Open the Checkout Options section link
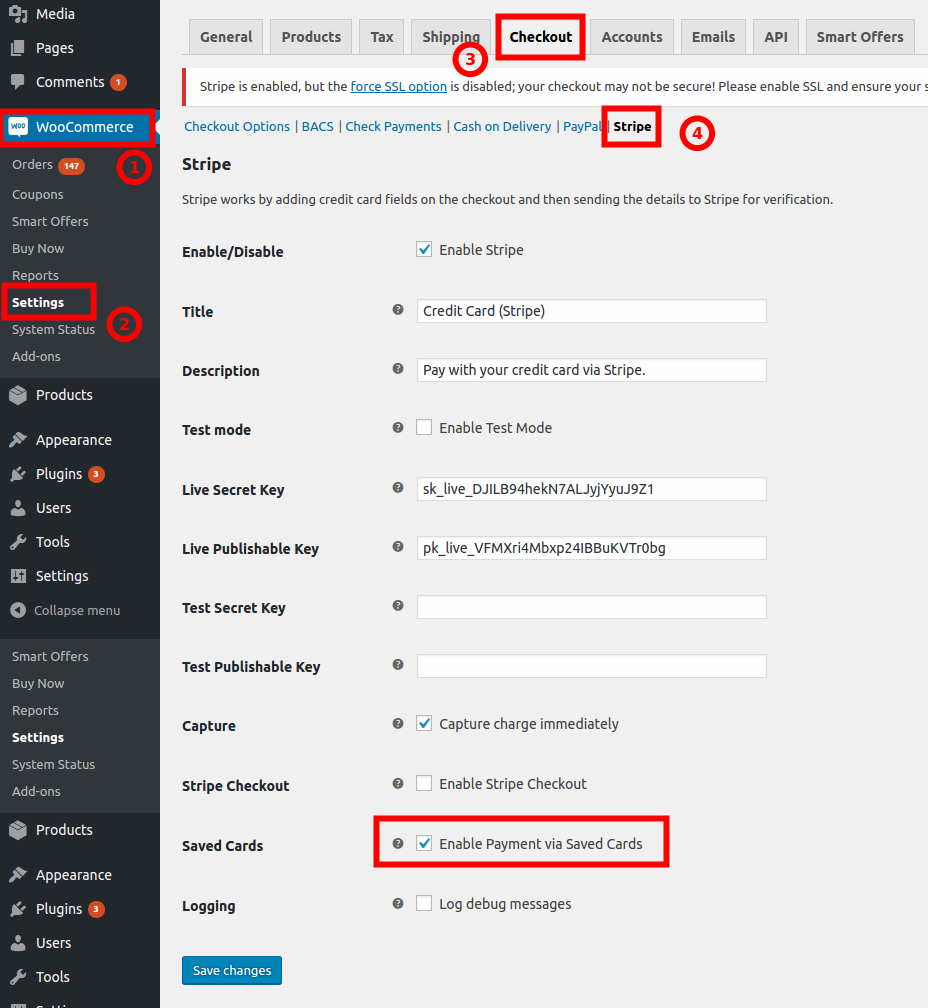Image resolution: width=928 pixels, height=1008 pixels. pos(237,127)
